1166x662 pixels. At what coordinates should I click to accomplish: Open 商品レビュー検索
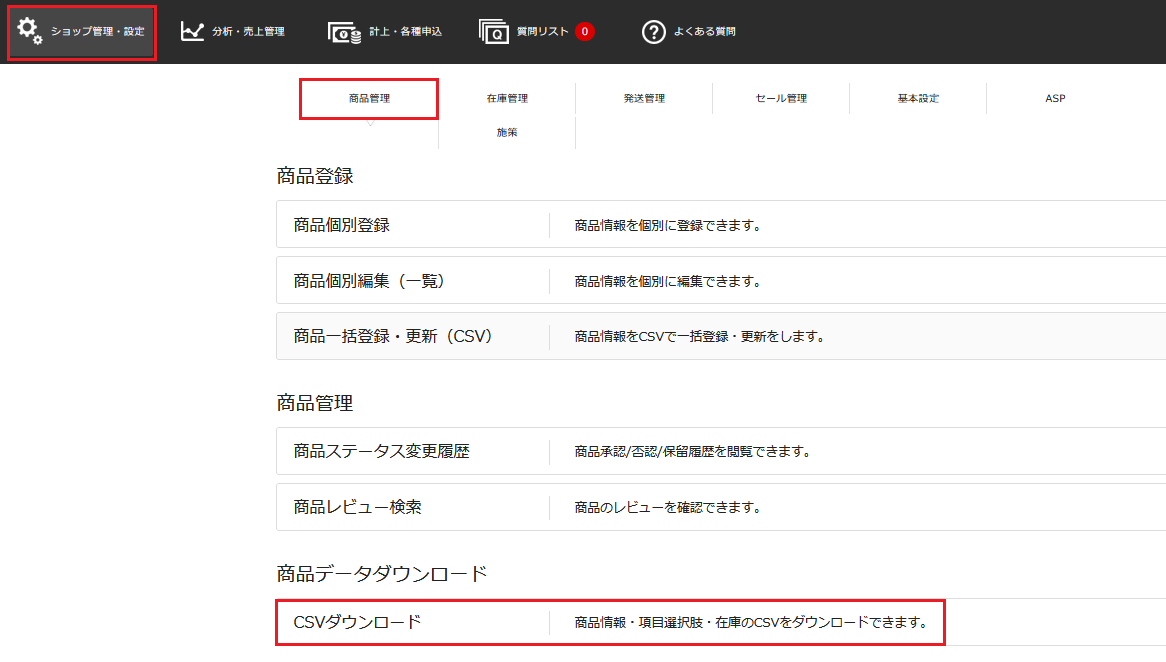pos(721,507)
